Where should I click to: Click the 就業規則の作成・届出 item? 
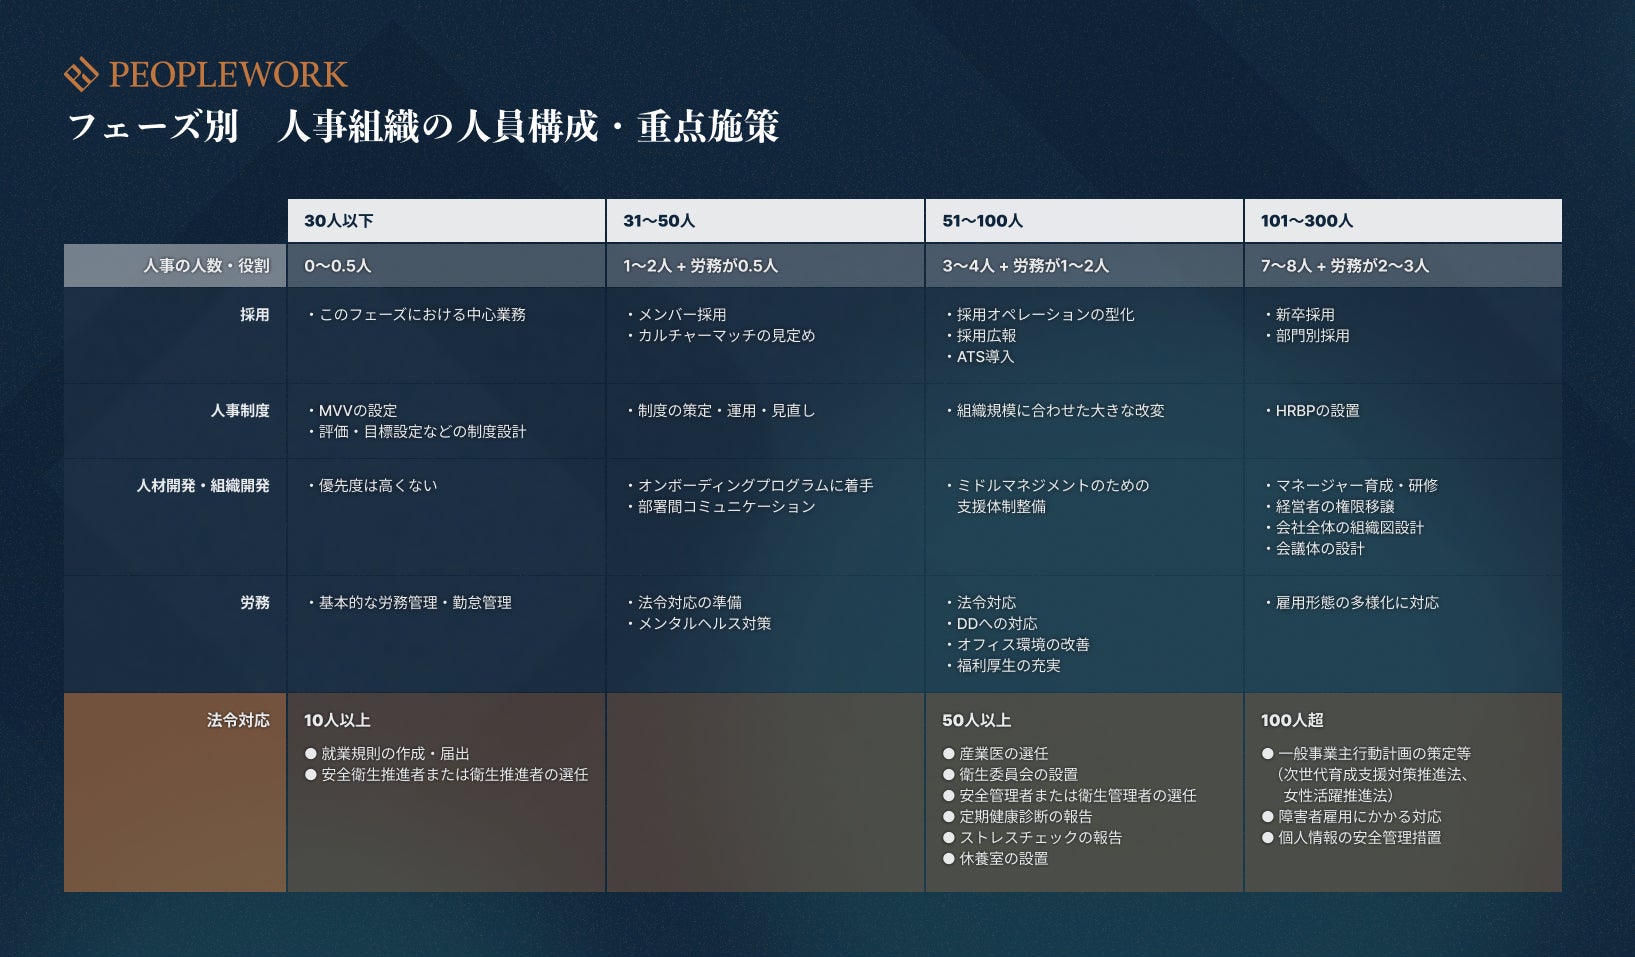[387, 754]
